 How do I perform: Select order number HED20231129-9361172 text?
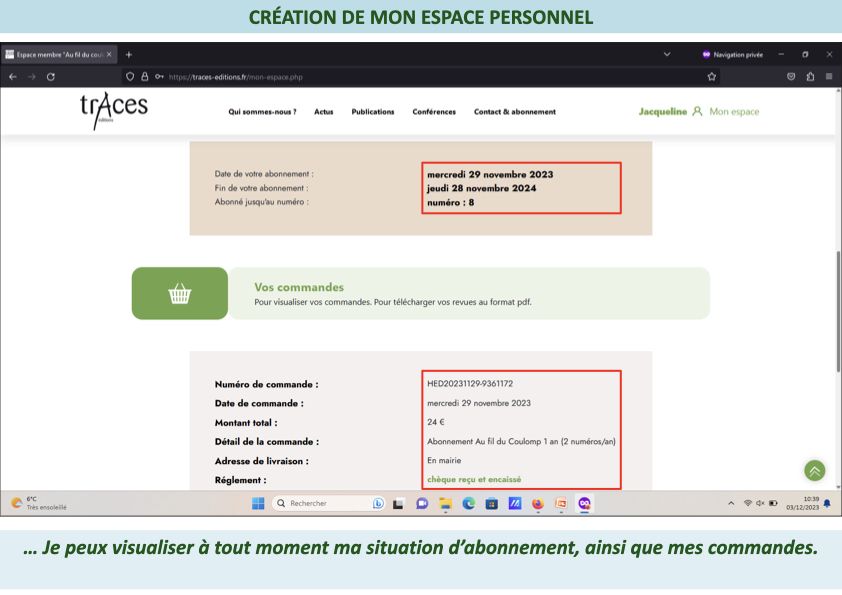tap(470, 383)
